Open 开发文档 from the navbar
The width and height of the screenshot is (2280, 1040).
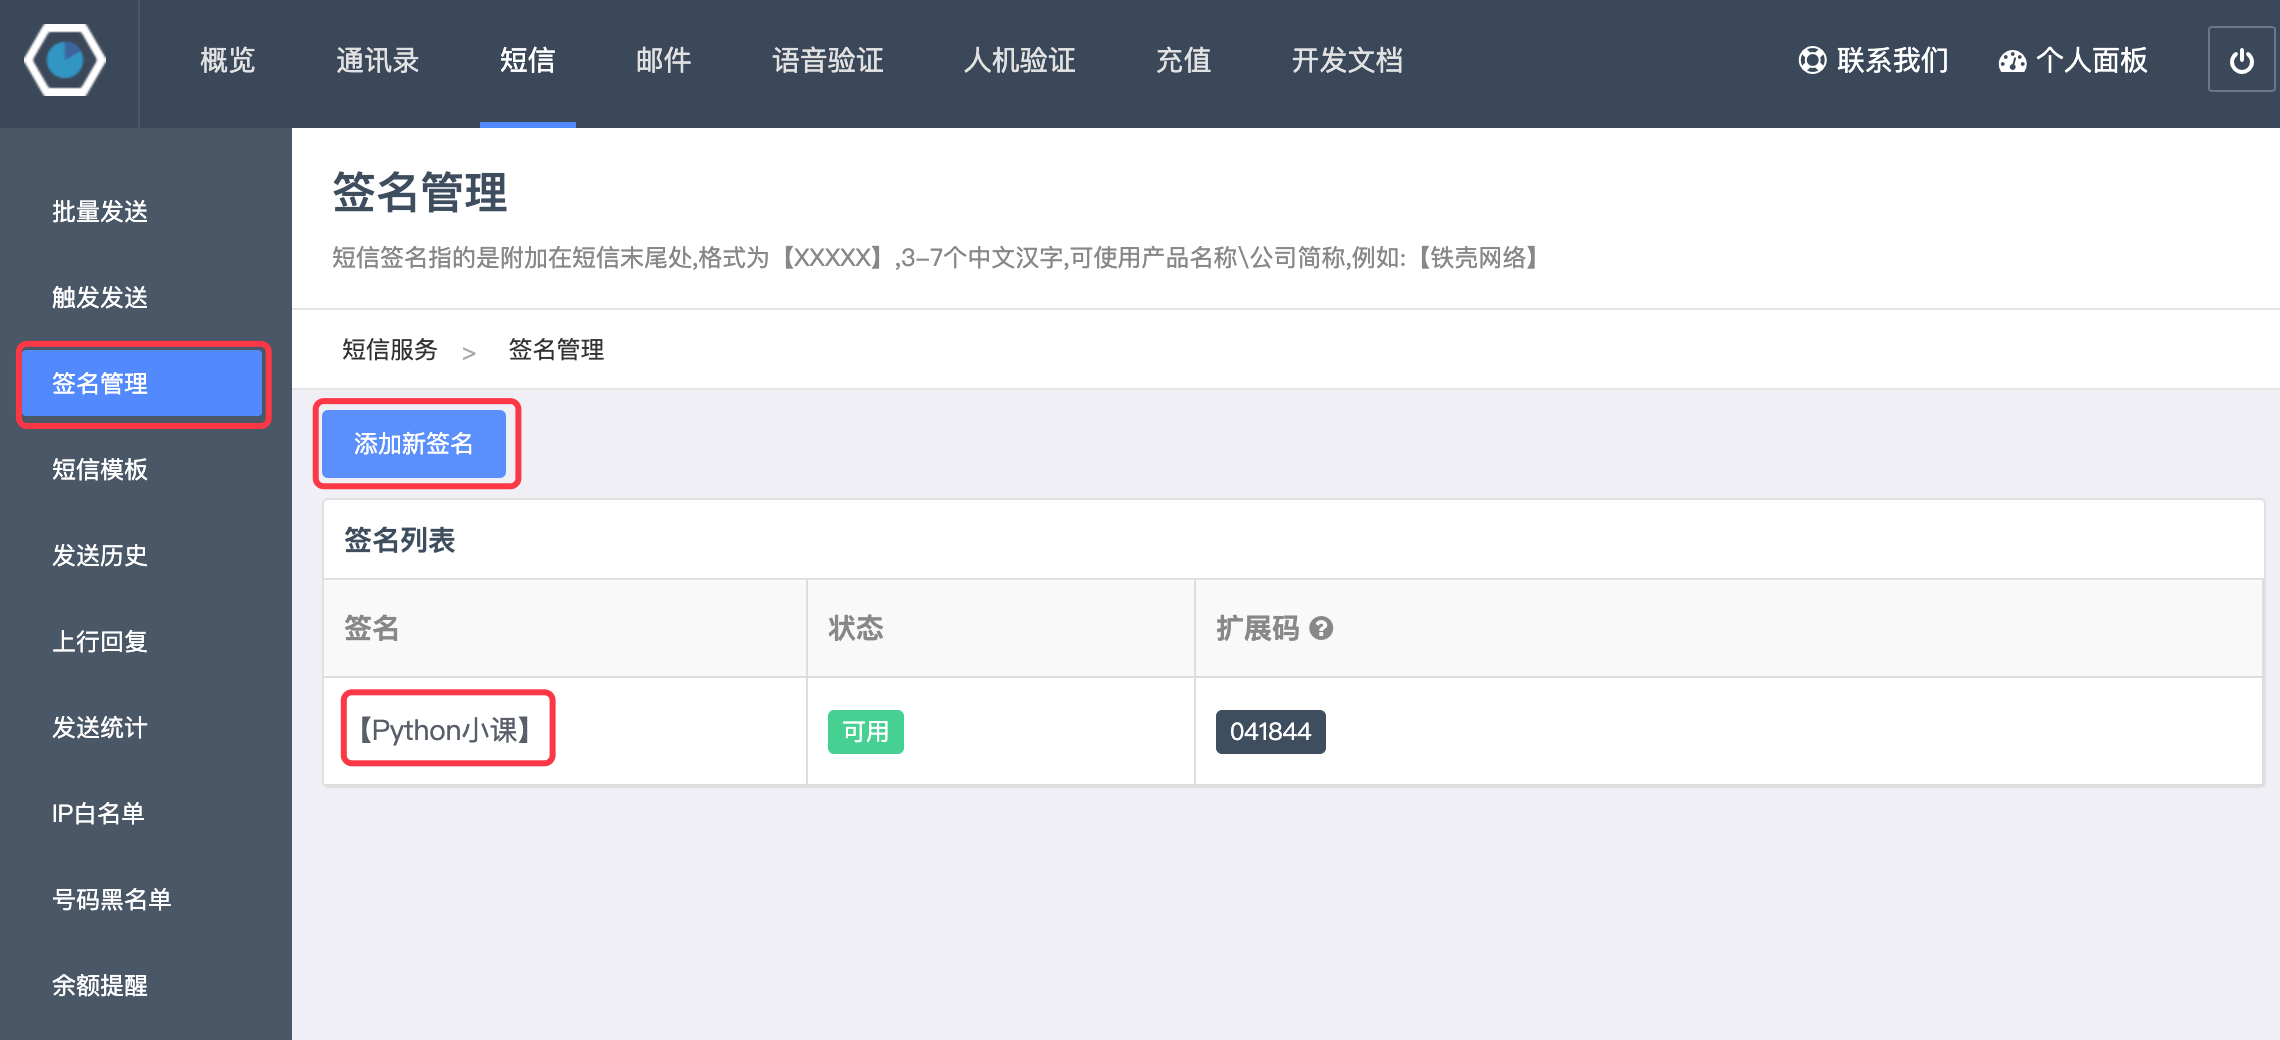(x=1347, y=61)
